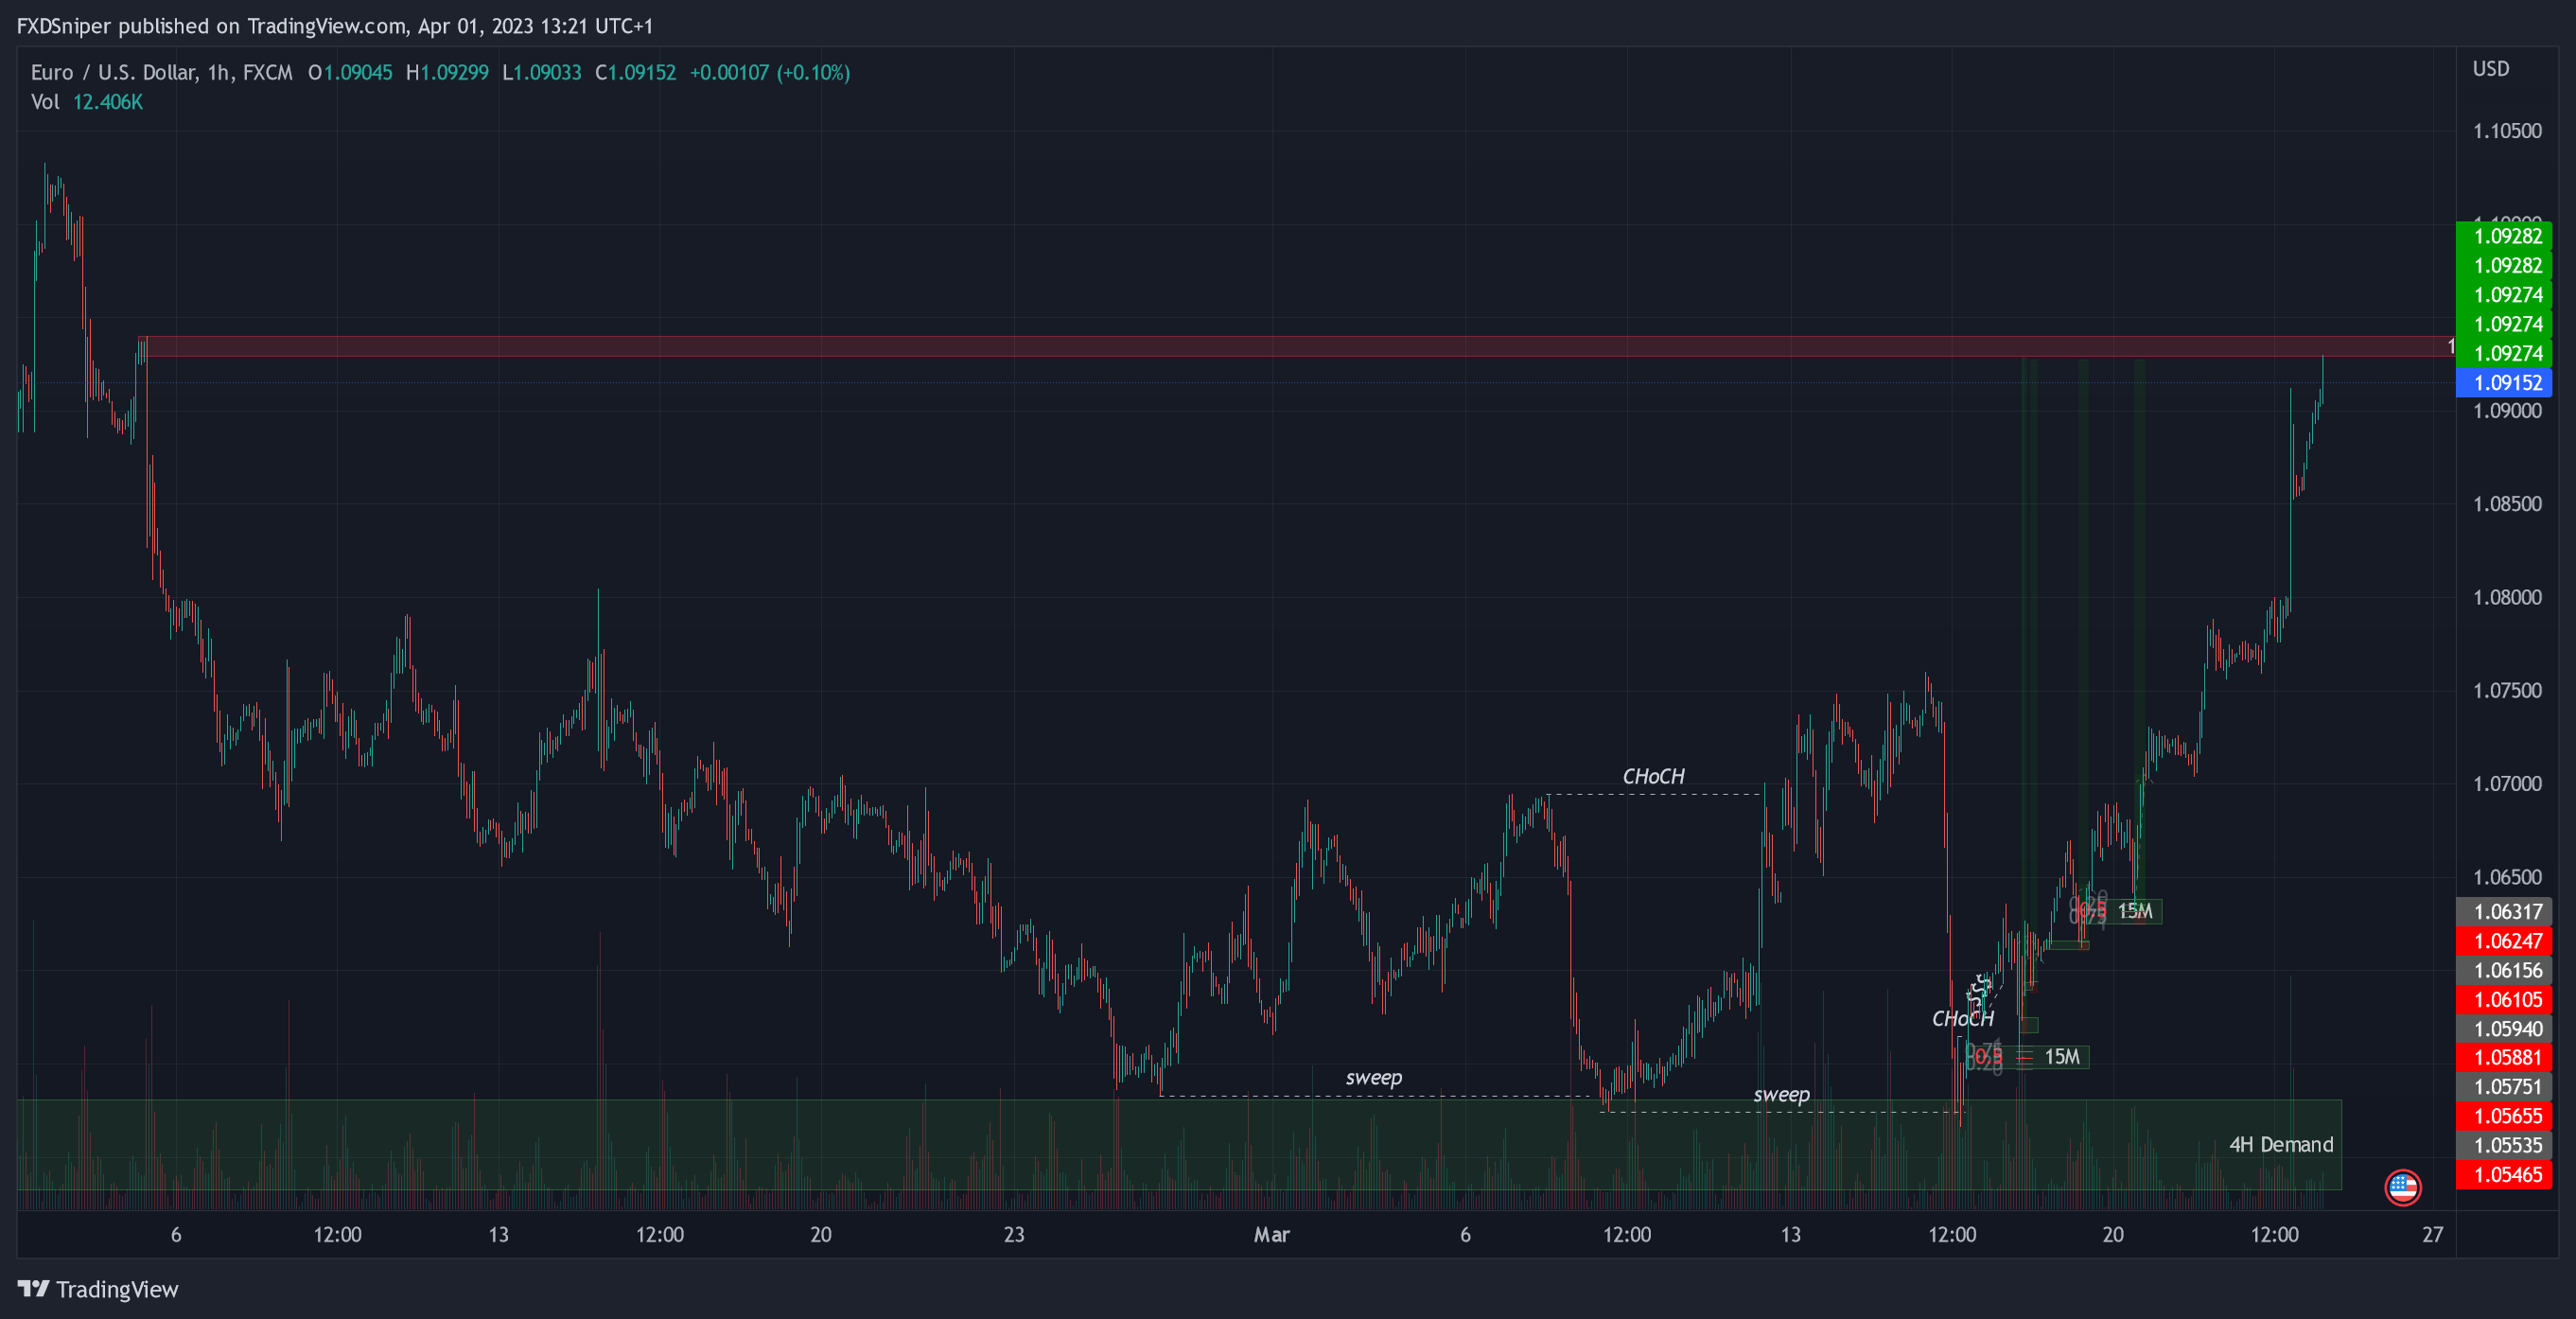Viewport: 2576px width, 1319px height.
Task: Select the red 1.05465 price label
Action: click(2505, 1175)
